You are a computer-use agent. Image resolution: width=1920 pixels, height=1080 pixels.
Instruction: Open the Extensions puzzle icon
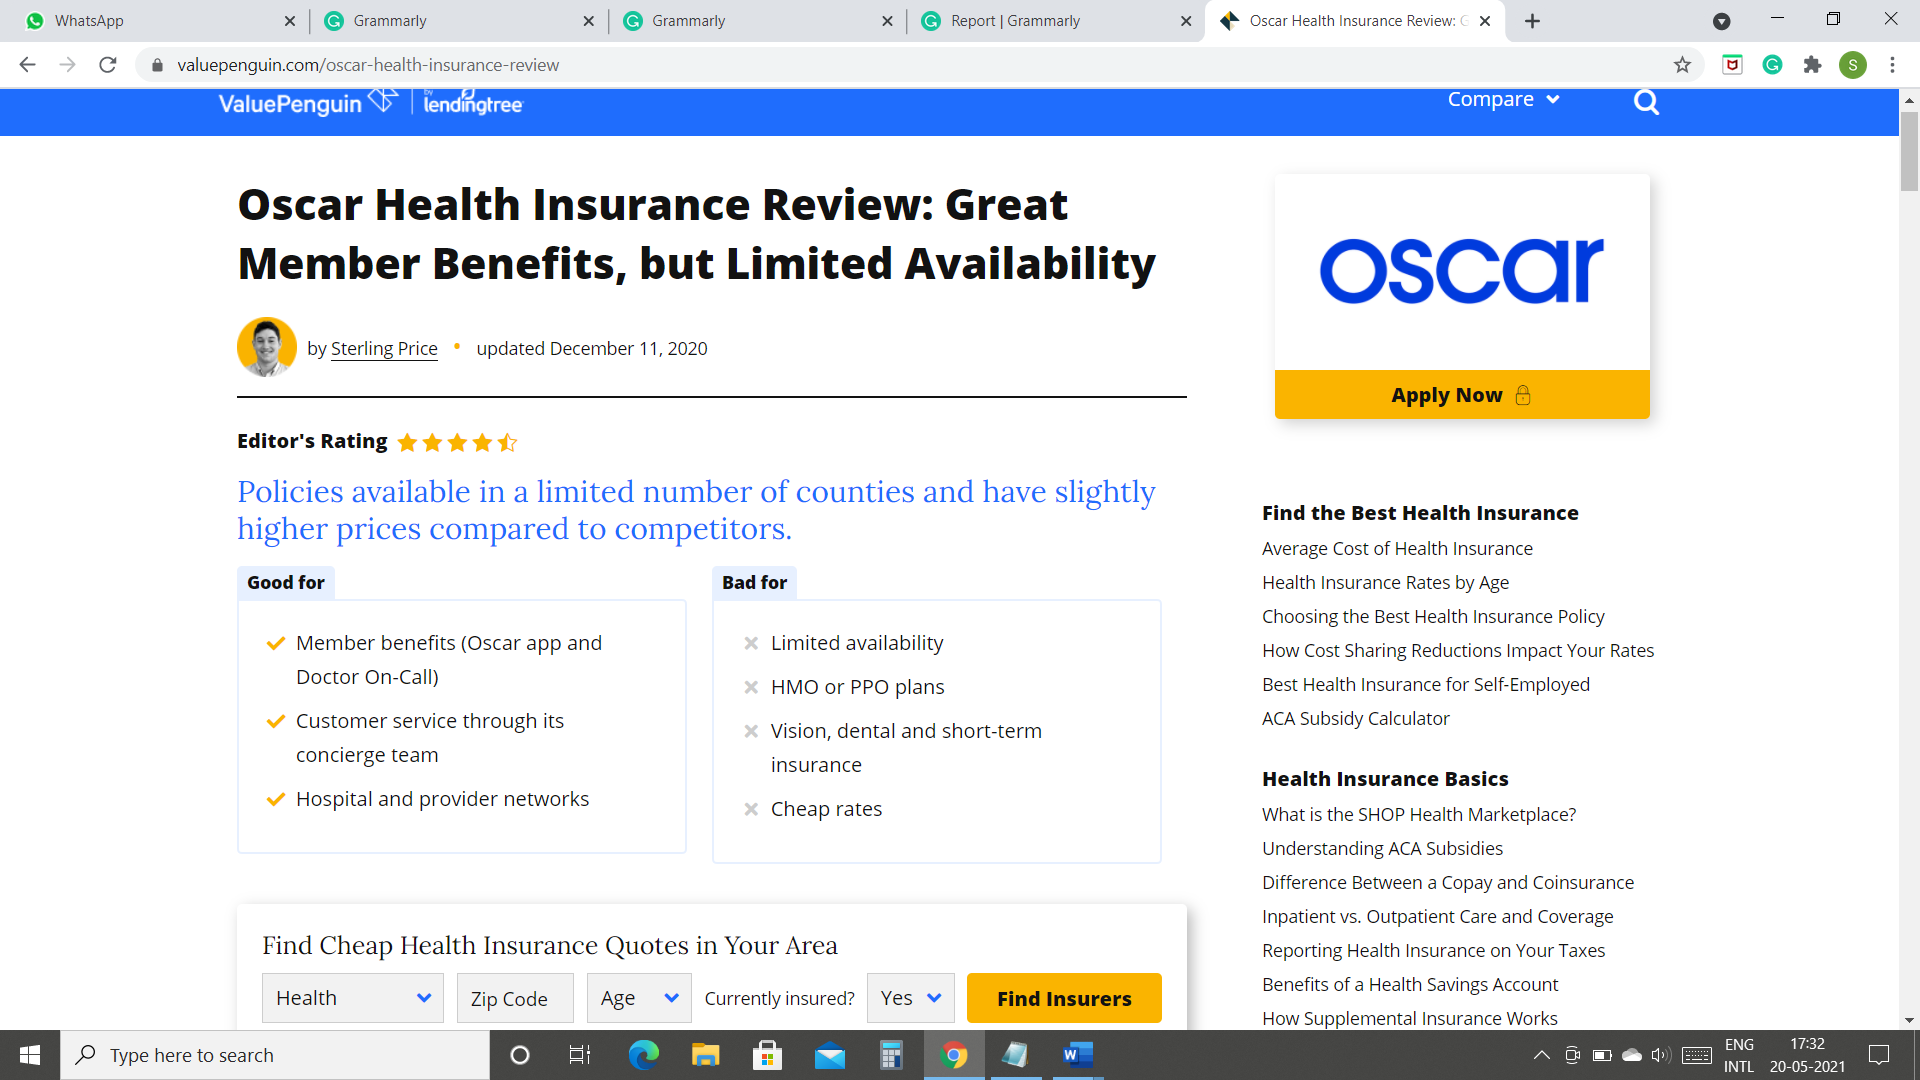pos(1812,65)
